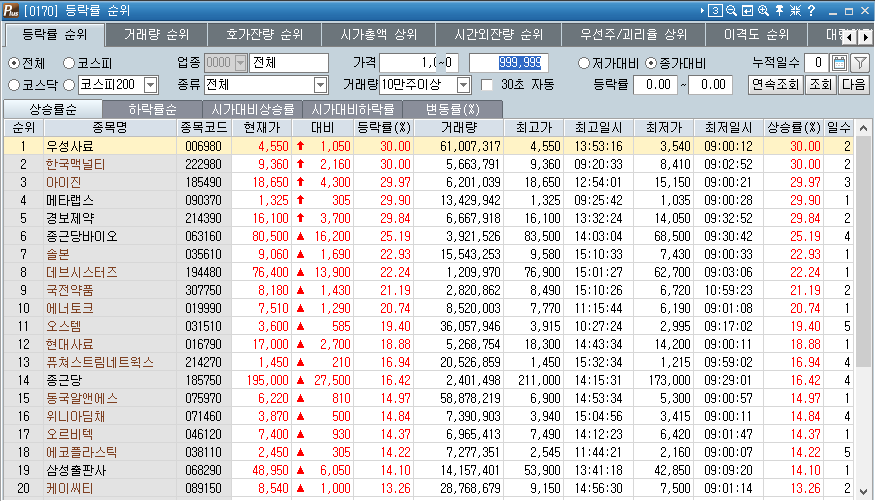
Task: Switch to the 호가잔량 순위 tab
Action: click(x=265, y=35)
